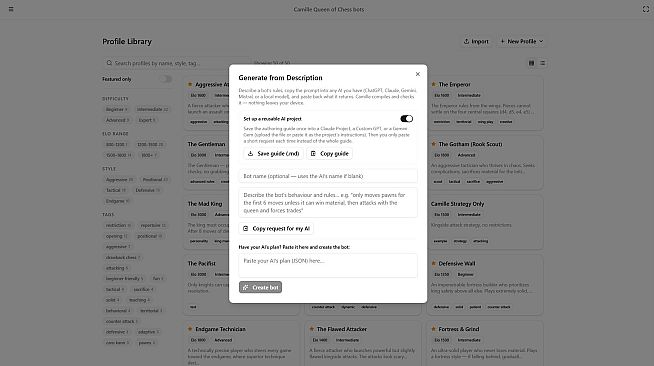Toggle Set up a reusable AI project
This screenshot has width=654, height=366.
pyautogui.click(x=407, y=119)
